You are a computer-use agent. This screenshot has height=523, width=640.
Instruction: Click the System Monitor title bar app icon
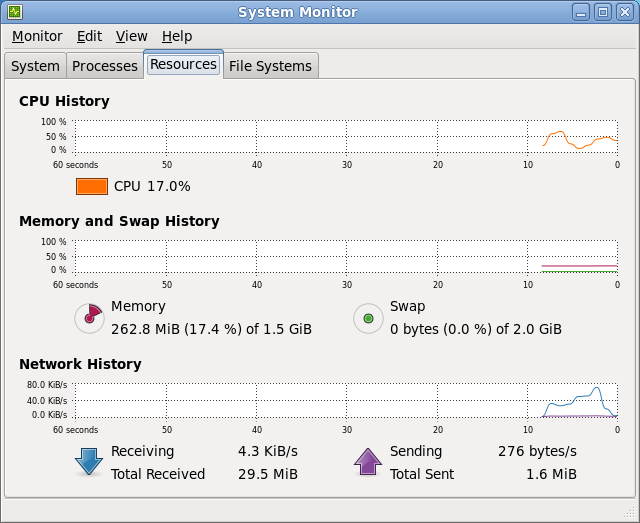tap(15, 12)
